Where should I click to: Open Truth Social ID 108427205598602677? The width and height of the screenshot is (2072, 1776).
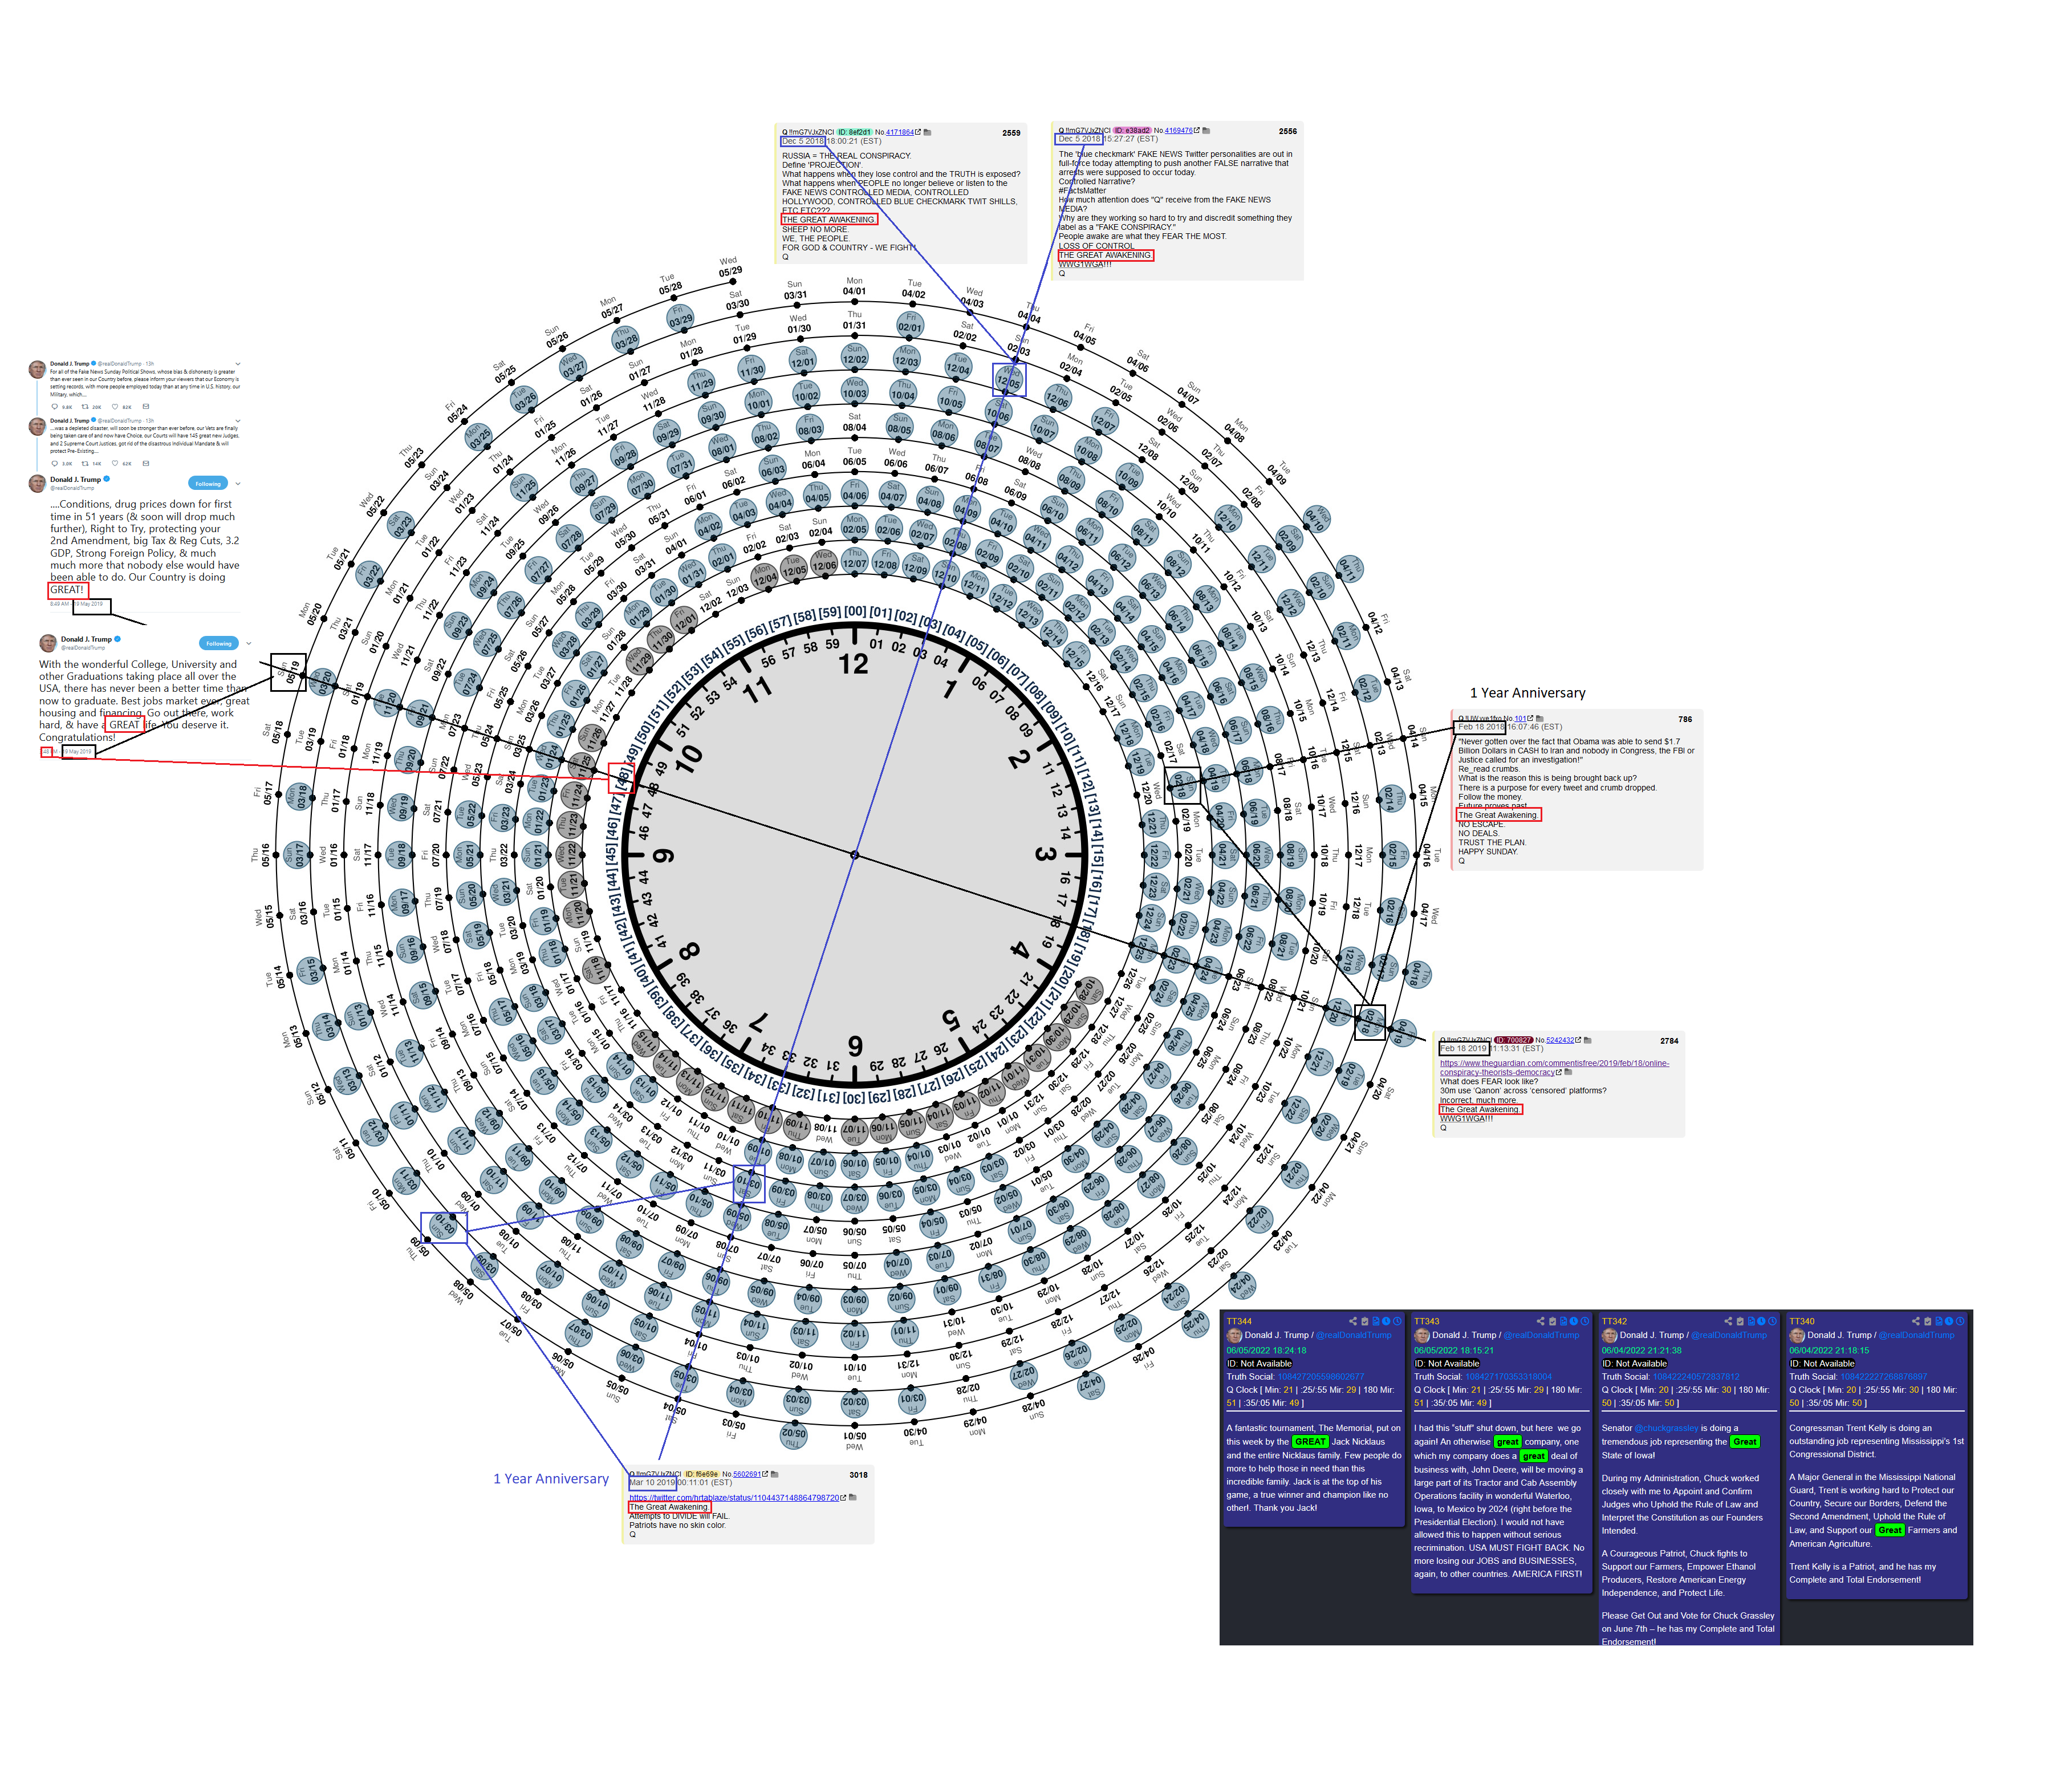[x=1320, y=1377]
